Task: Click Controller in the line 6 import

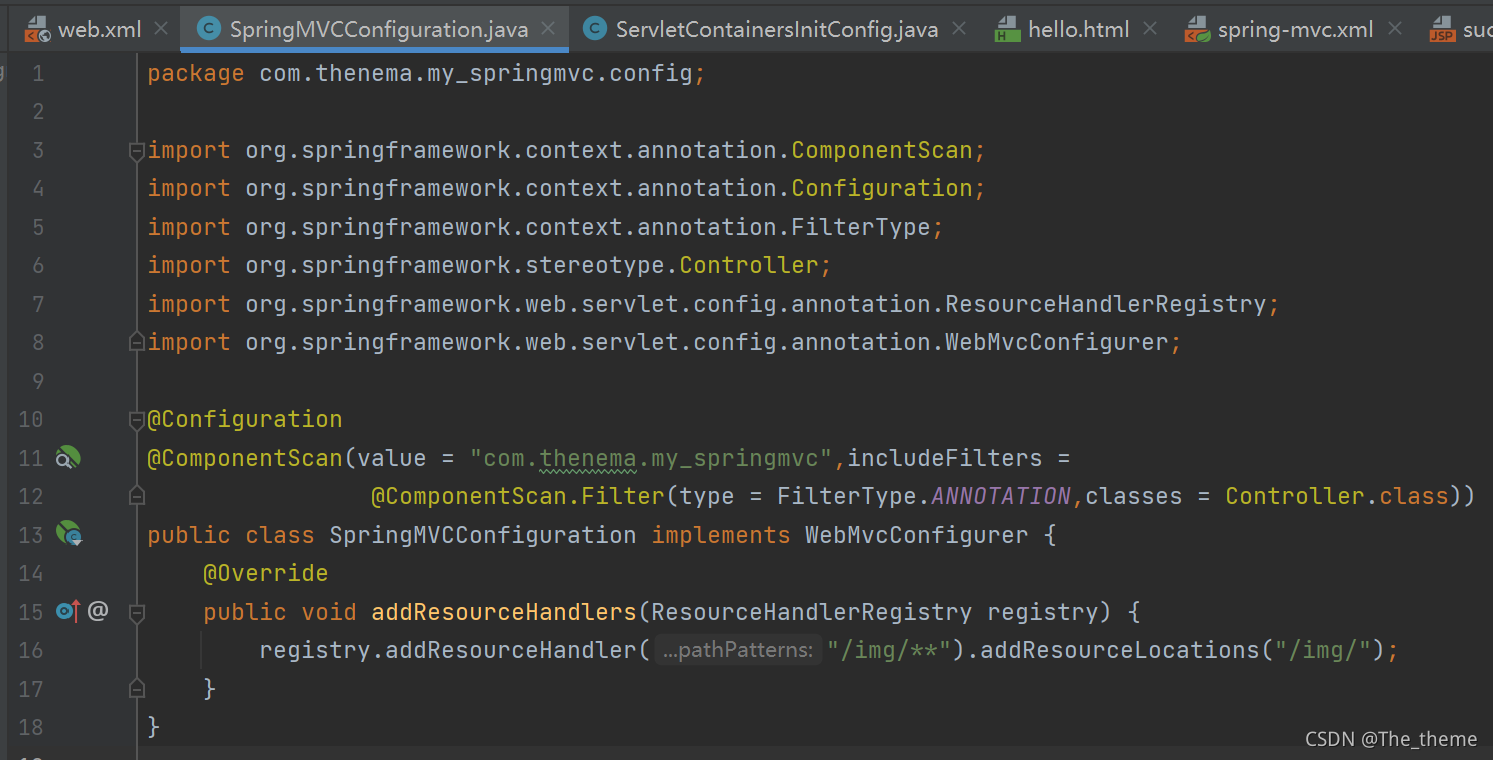Action: (x=749, y=265)
